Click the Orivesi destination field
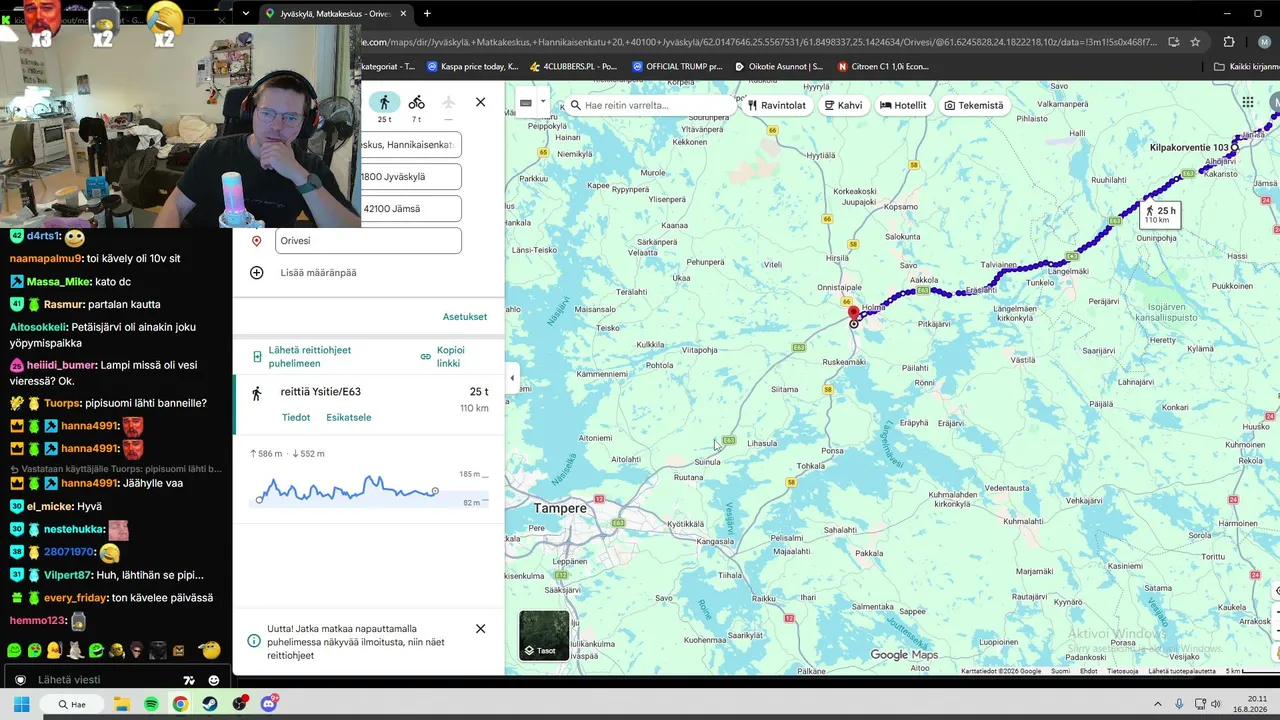 tap(368, 241)
